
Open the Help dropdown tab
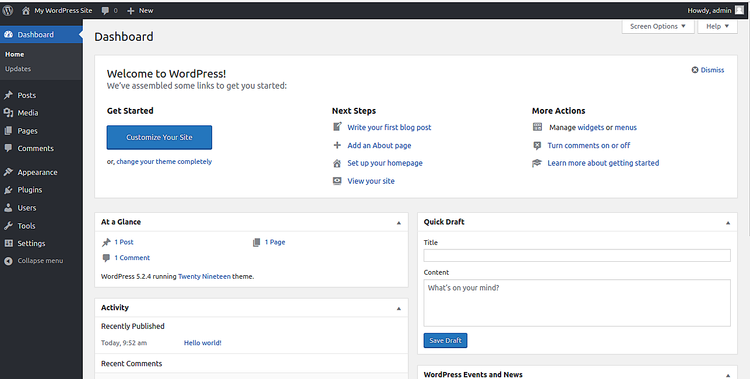717,26
